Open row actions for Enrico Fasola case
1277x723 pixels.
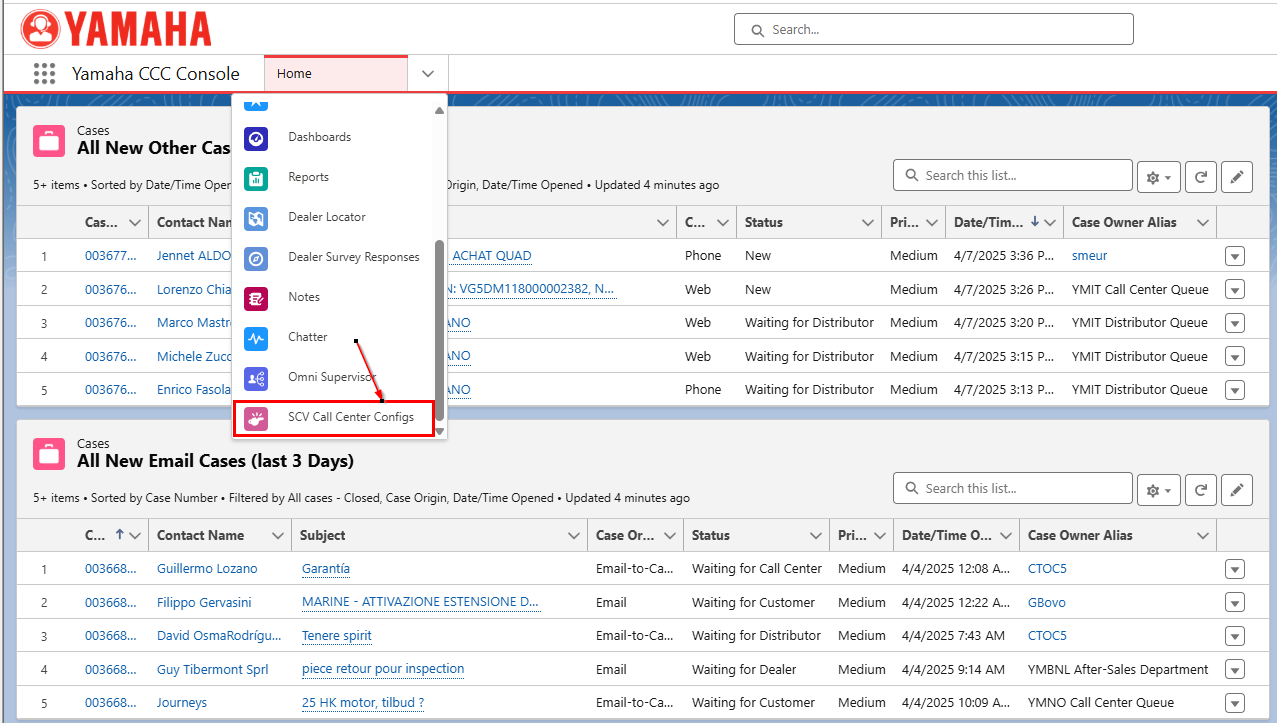point(1235,389)
